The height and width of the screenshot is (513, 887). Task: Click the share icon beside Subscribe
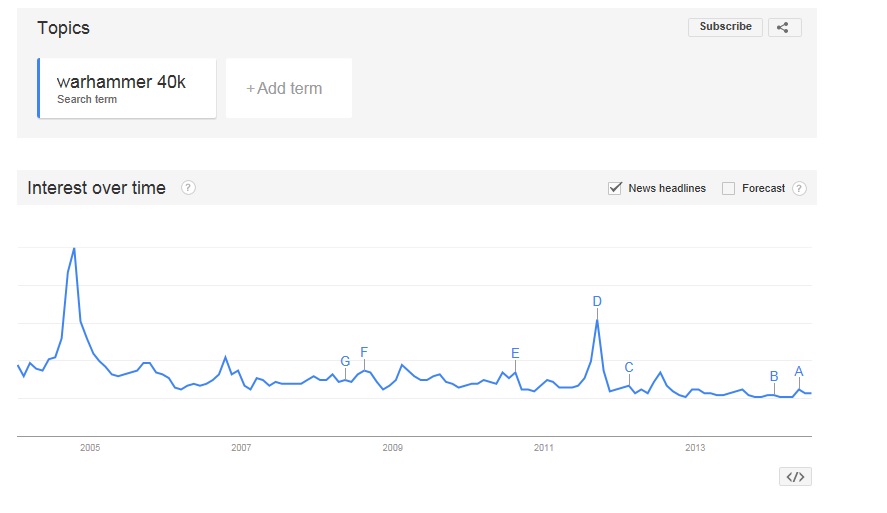point(784,27)
